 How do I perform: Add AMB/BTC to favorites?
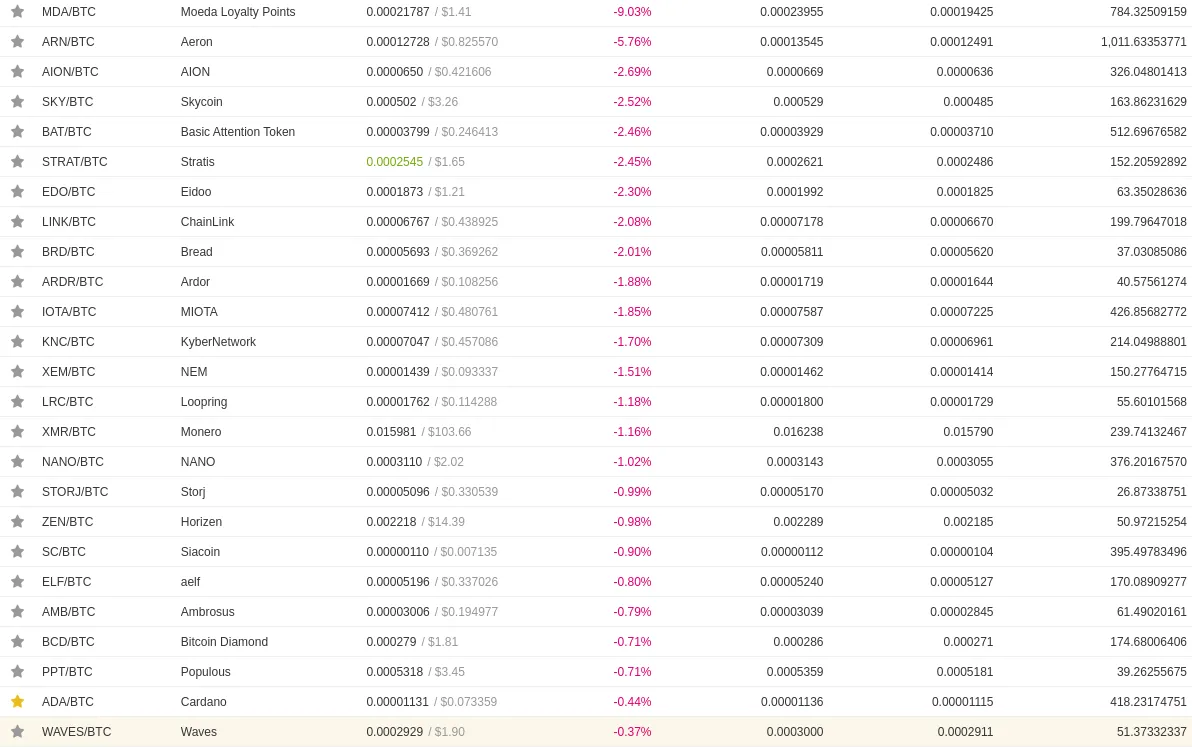click(x=17, y=612)
